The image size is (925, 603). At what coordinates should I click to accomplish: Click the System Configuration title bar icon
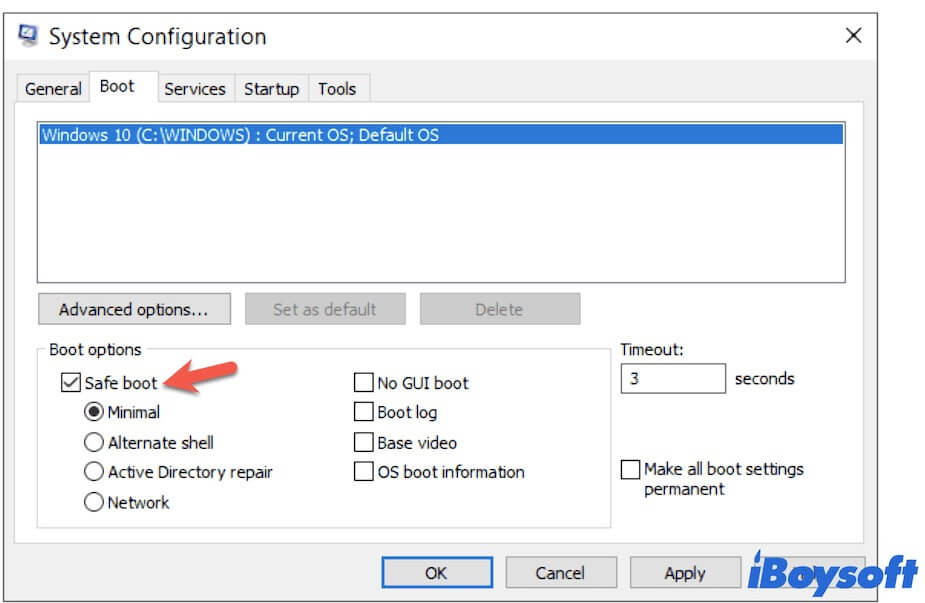click(28, 36)
